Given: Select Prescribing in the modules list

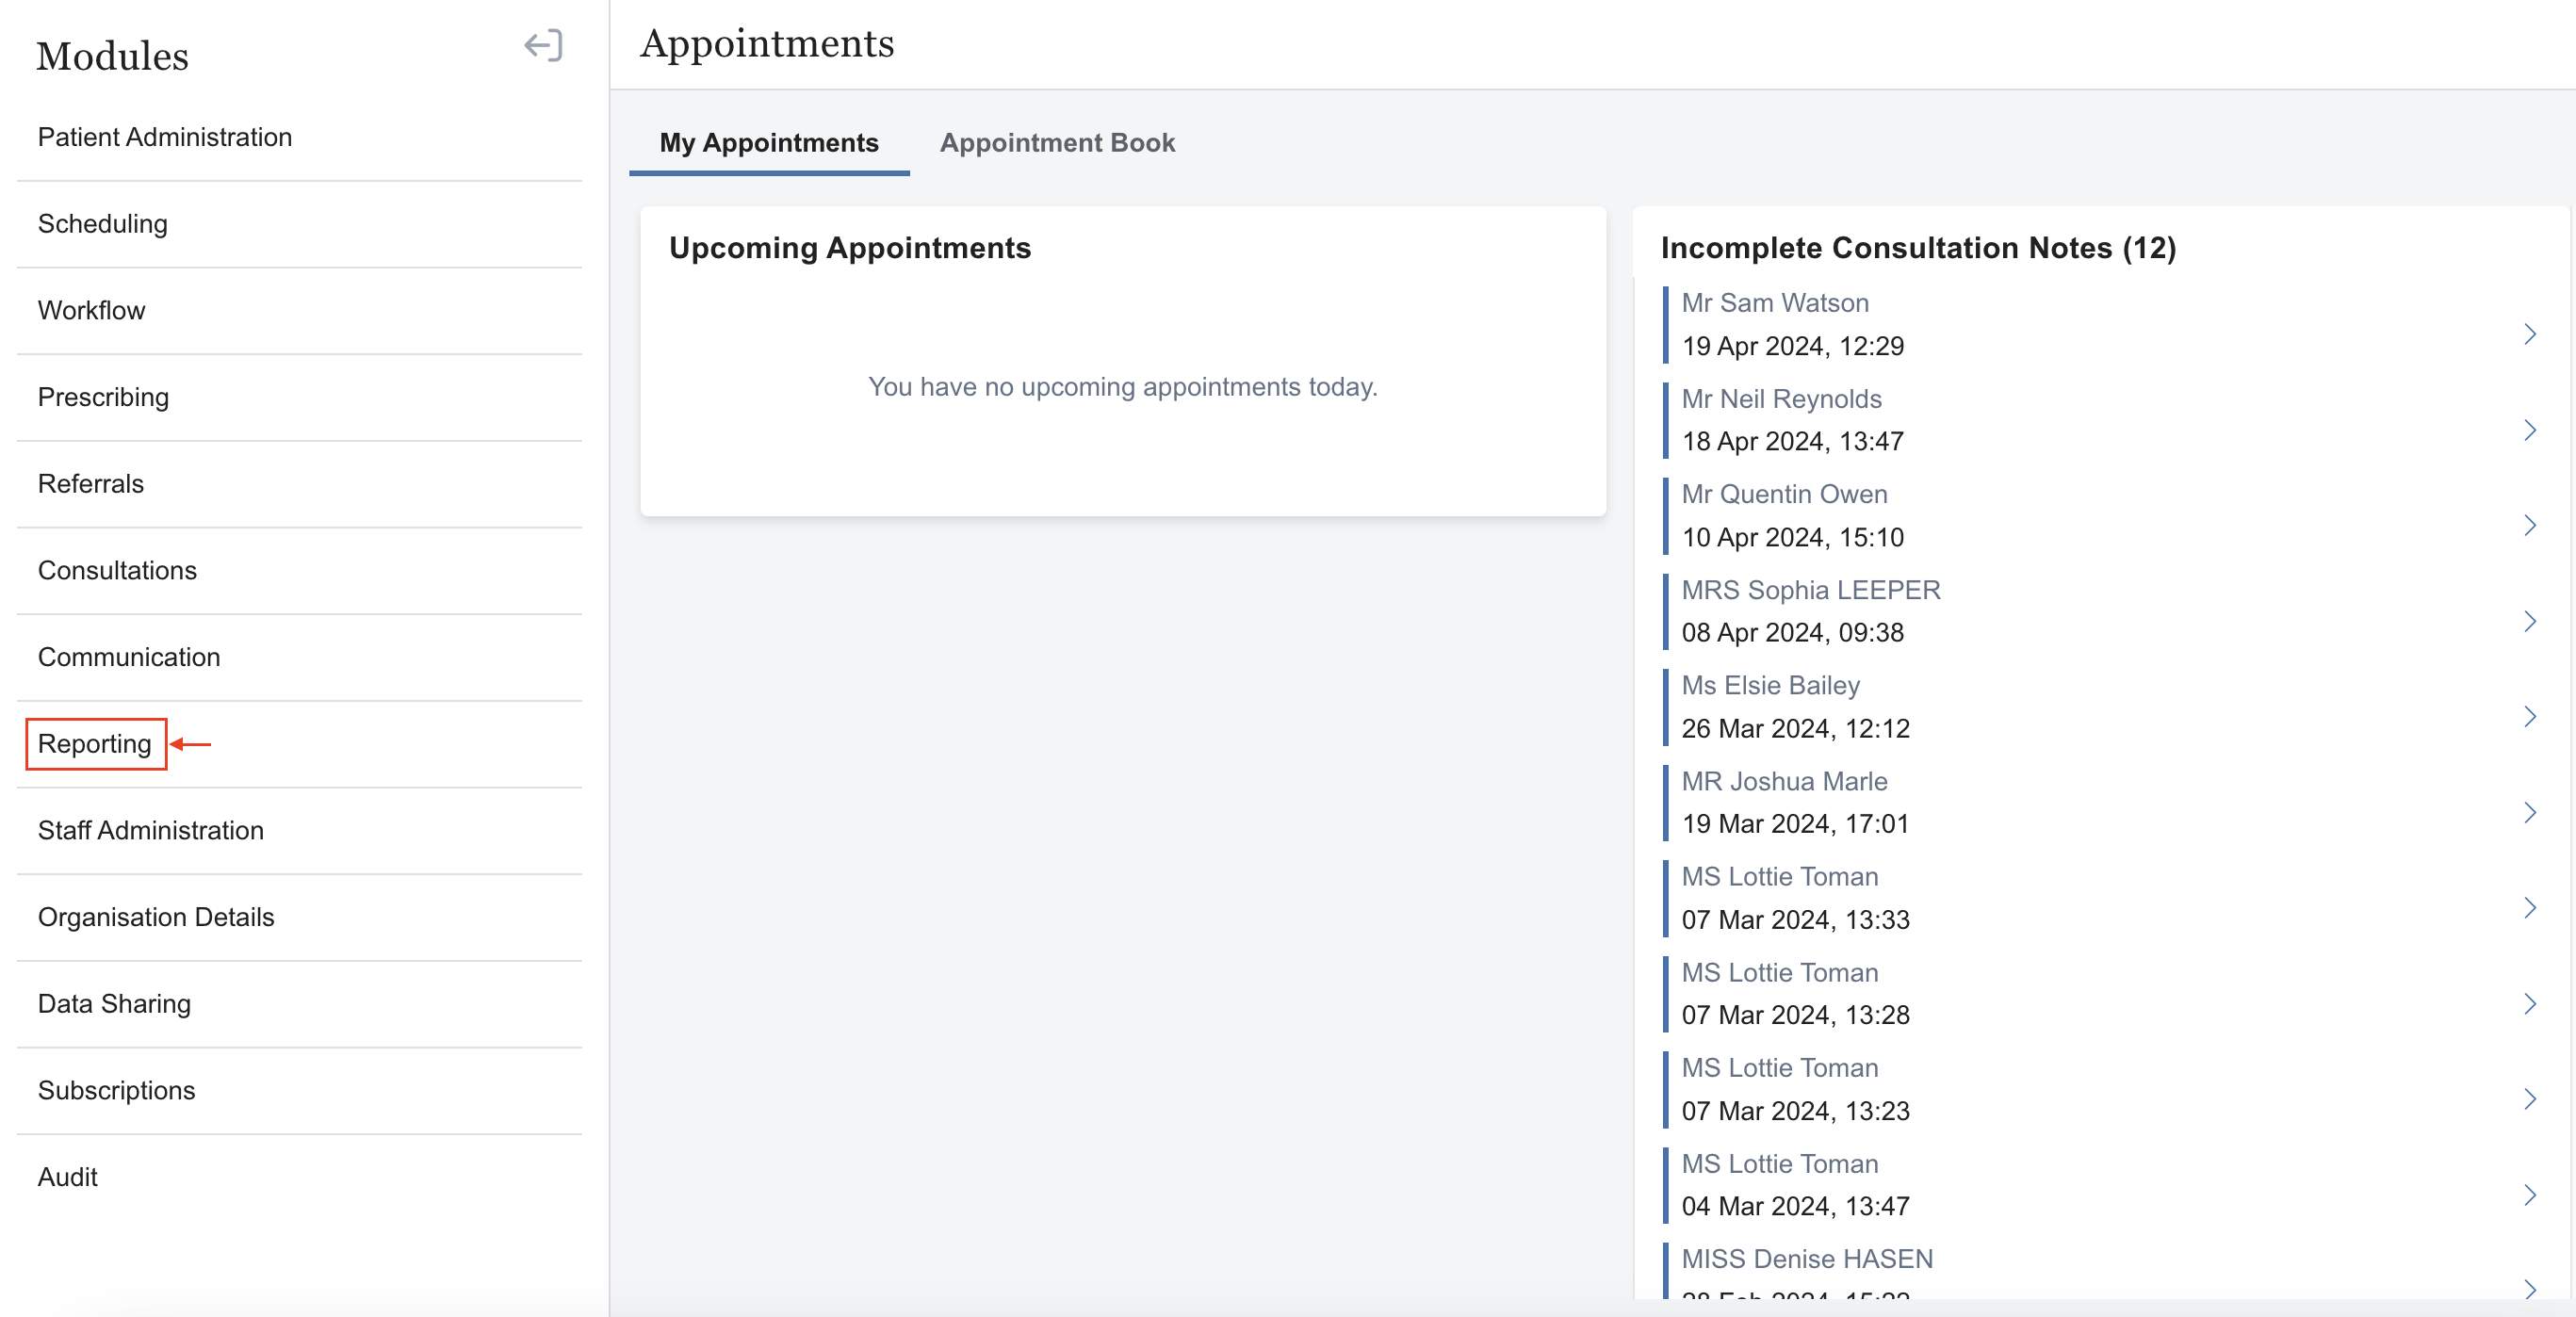Looking at the screenshot, I should (x=103, y=397).
